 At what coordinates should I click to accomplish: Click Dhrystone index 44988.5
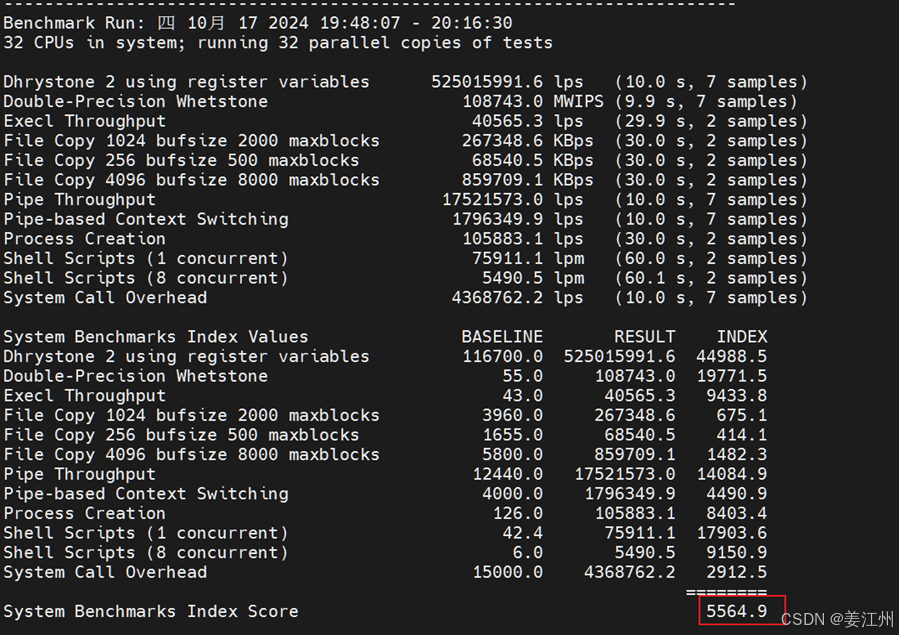(732, 356)
